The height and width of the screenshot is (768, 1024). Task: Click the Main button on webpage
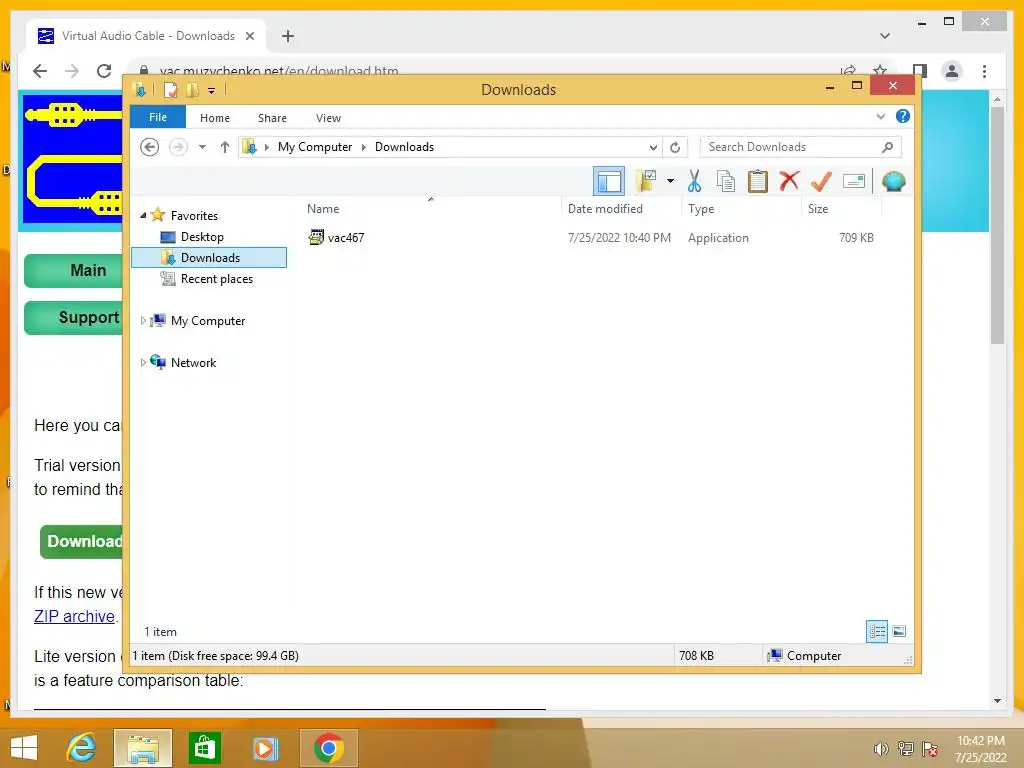[x=74, y=270]
